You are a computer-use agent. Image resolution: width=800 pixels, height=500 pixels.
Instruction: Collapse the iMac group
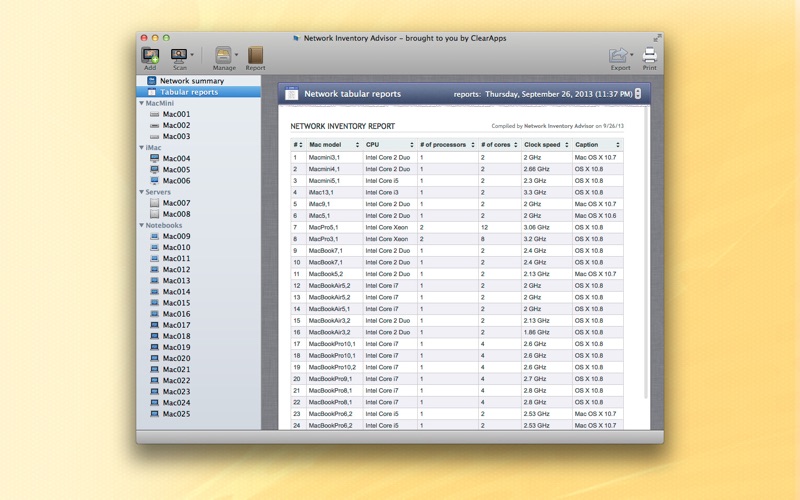coord(141,147)
